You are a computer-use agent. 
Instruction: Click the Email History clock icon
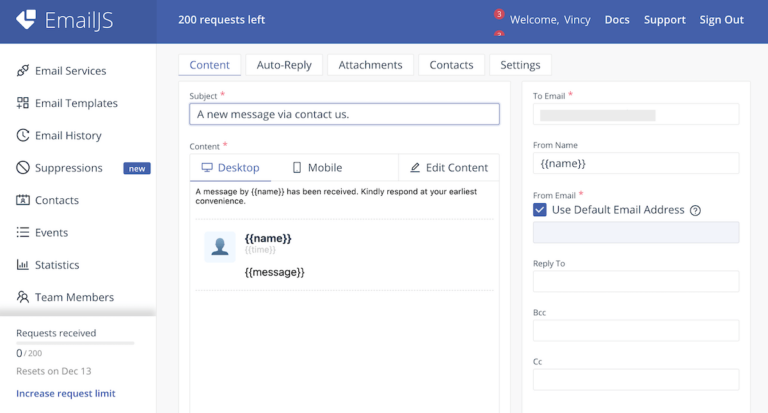pos(23,135)
